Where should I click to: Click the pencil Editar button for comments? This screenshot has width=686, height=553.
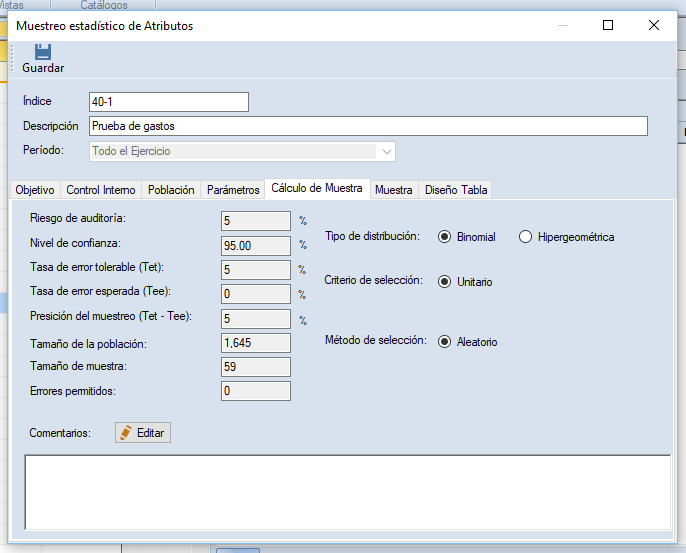(x=143, y=432)
